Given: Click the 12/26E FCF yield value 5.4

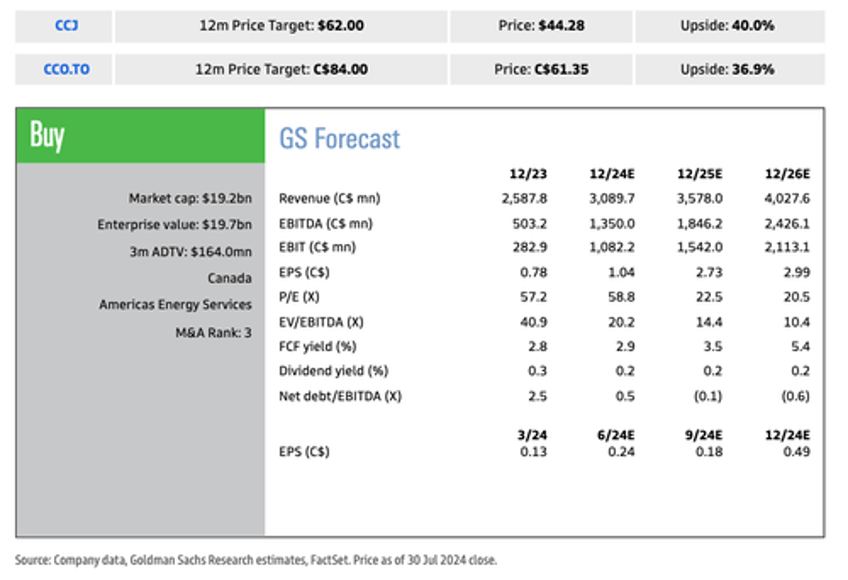Looking at the screenshot, I should click(800, 346).
